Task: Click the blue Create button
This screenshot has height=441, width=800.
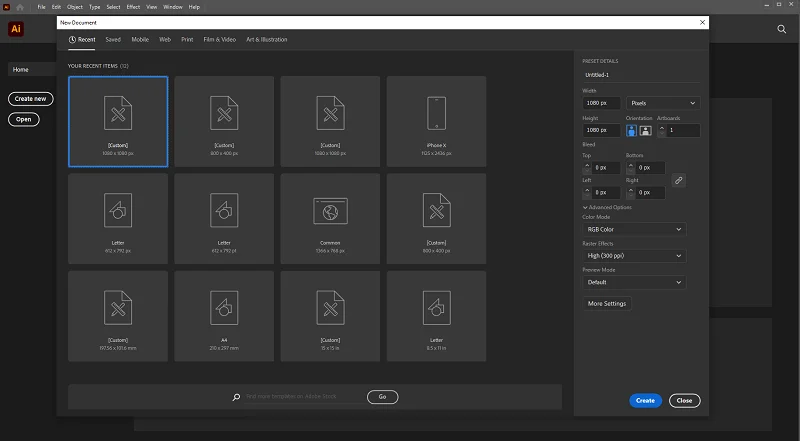Action: pos(645,401)
